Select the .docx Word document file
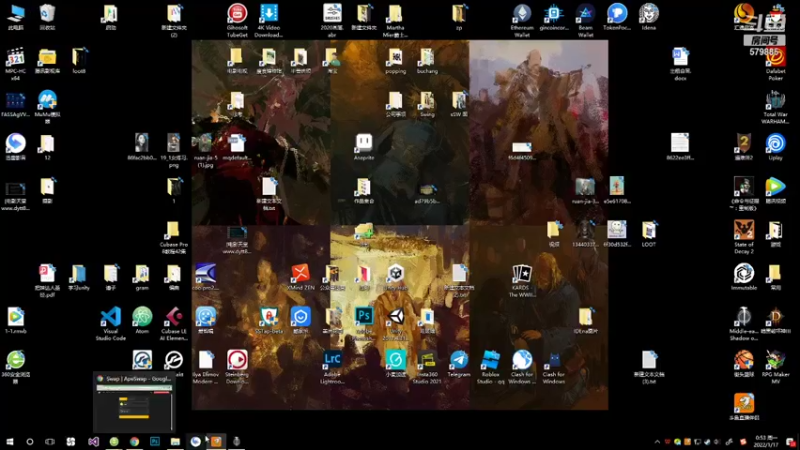This screenshot has height=450, width=800. (680, 64)
